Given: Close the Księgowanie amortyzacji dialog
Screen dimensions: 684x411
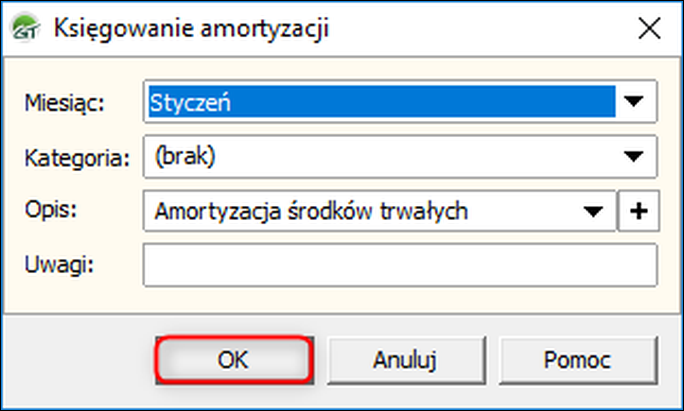Looking at the screenshot, I should click(650, 29).
